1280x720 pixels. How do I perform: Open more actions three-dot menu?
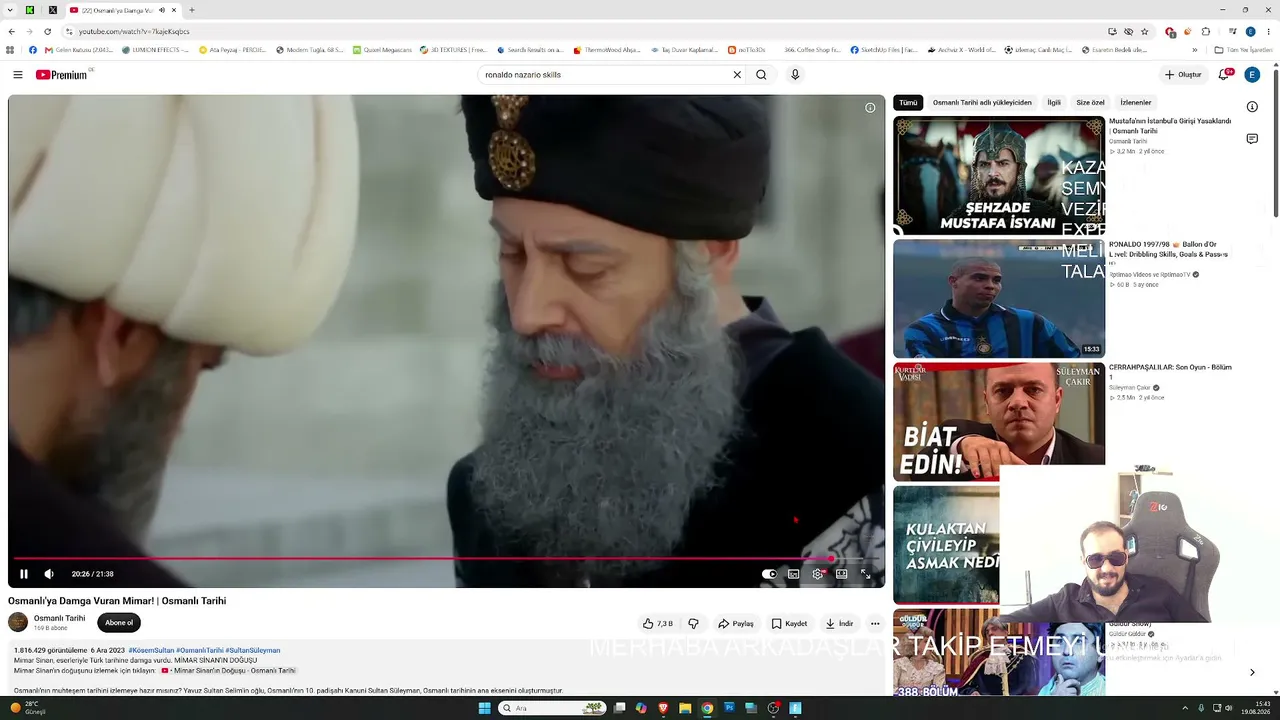[875, 624]
